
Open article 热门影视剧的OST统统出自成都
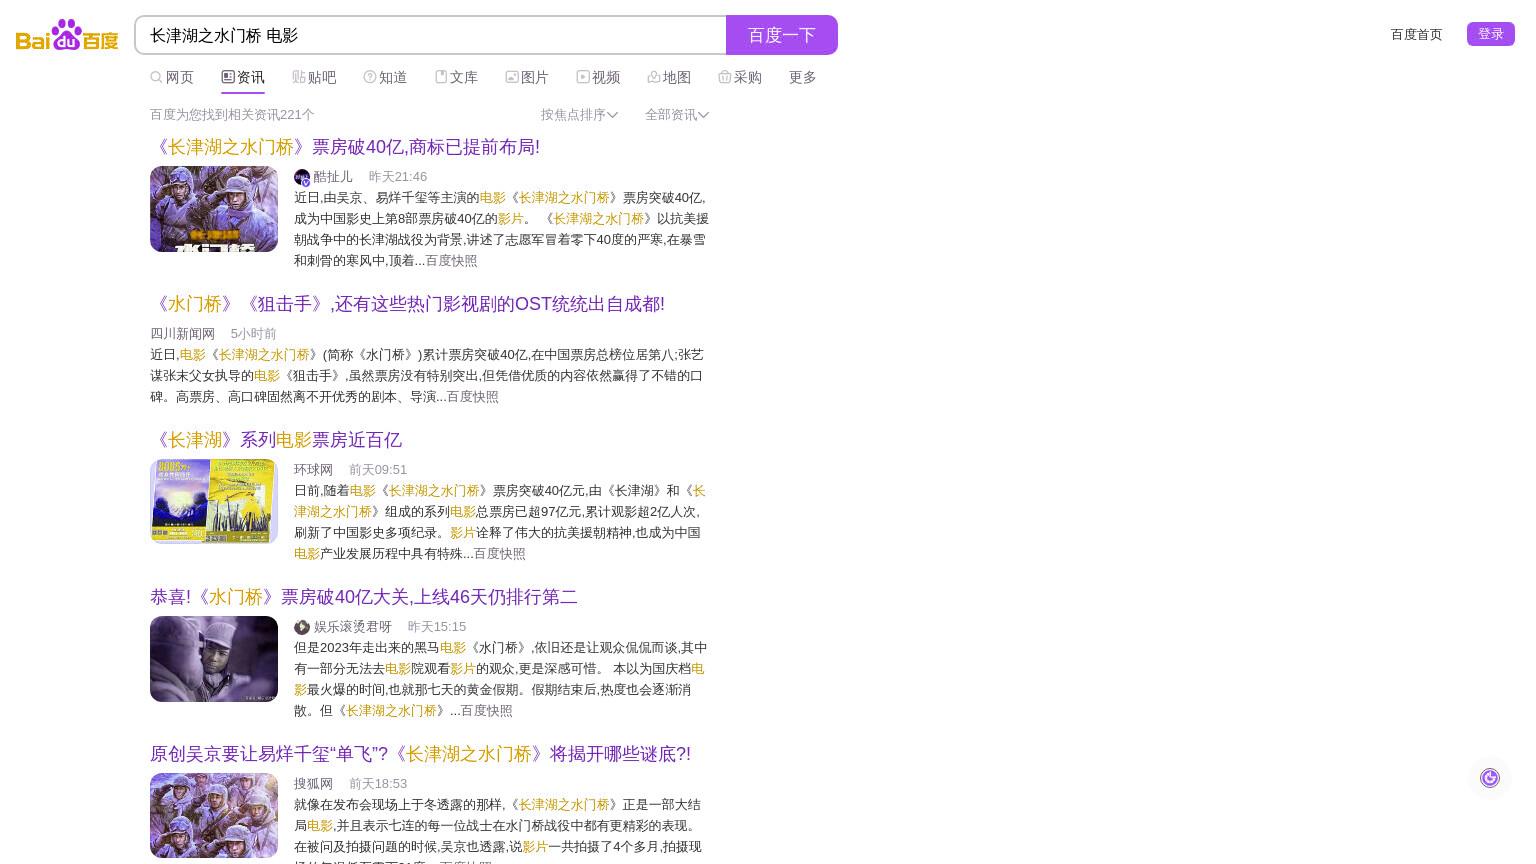(x=407, y=304)
